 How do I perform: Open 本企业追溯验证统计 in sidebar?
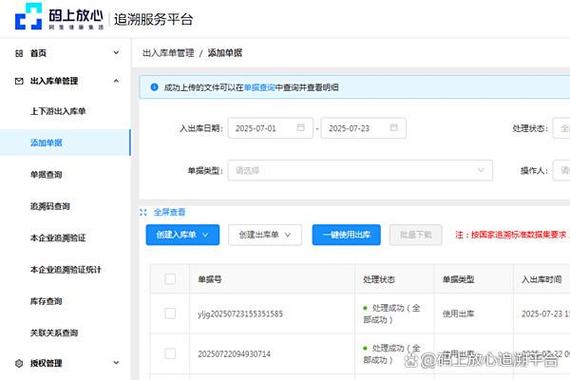click(66, 269)
